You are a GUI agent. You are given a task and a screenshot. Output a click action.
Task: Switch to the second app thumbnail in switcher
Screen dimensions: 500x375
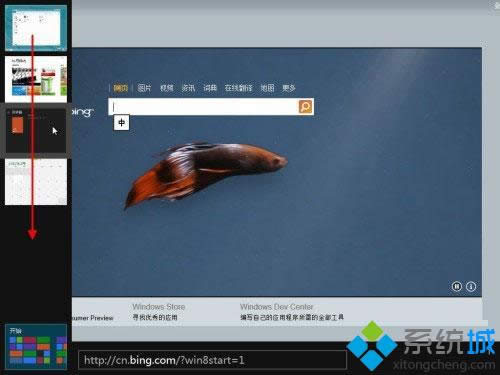(x=36, y=79)
